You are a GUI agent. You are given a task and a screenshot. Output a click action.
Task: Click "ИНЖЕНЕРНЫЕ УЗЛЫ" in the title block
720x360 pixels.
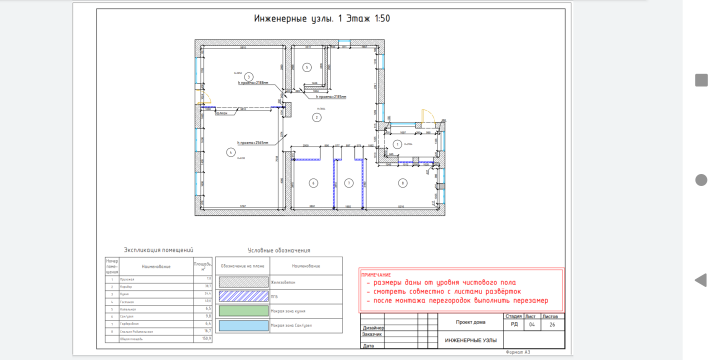[x=470, y=340]
